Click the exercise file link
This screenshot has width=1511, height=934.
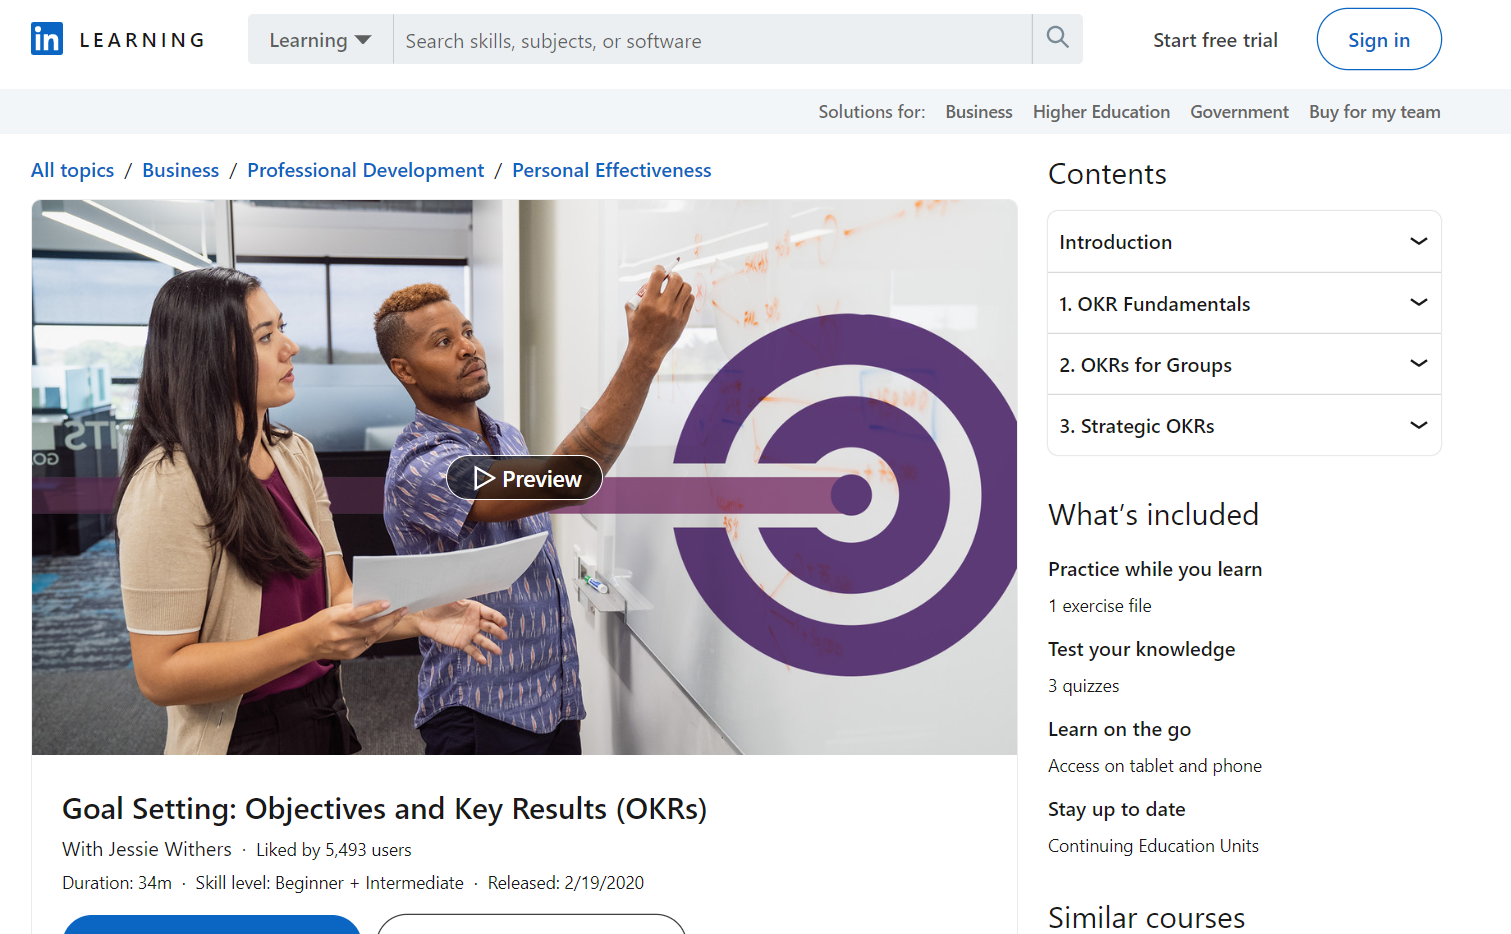(x=1099, y=605)
